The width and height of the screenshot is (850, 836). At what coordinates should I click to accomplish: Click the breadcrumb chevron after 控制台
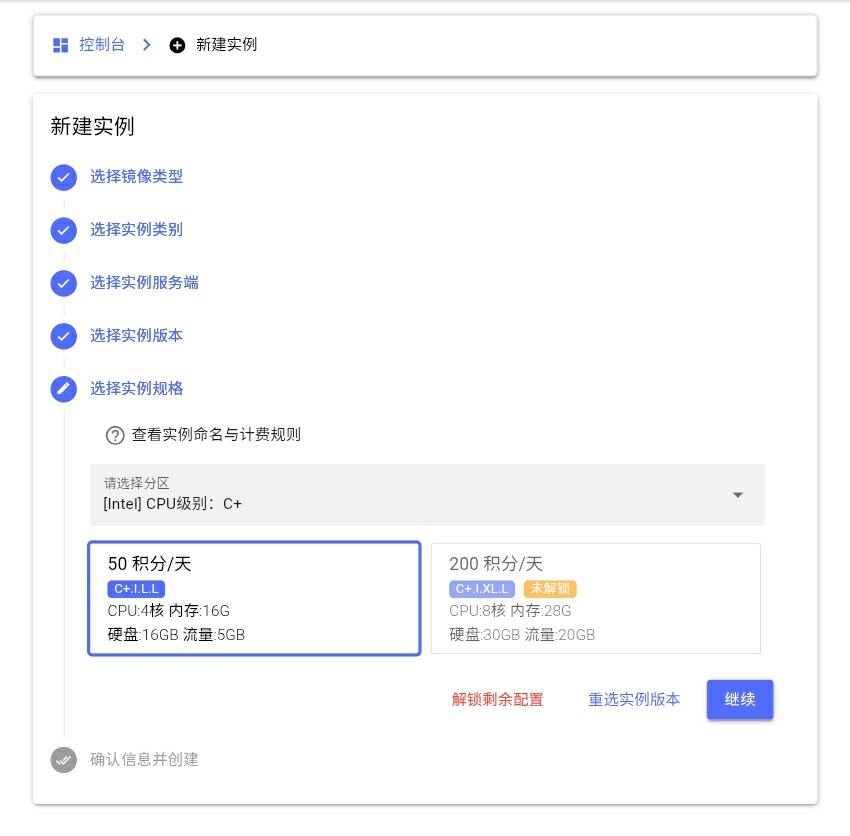click(146, 44)
